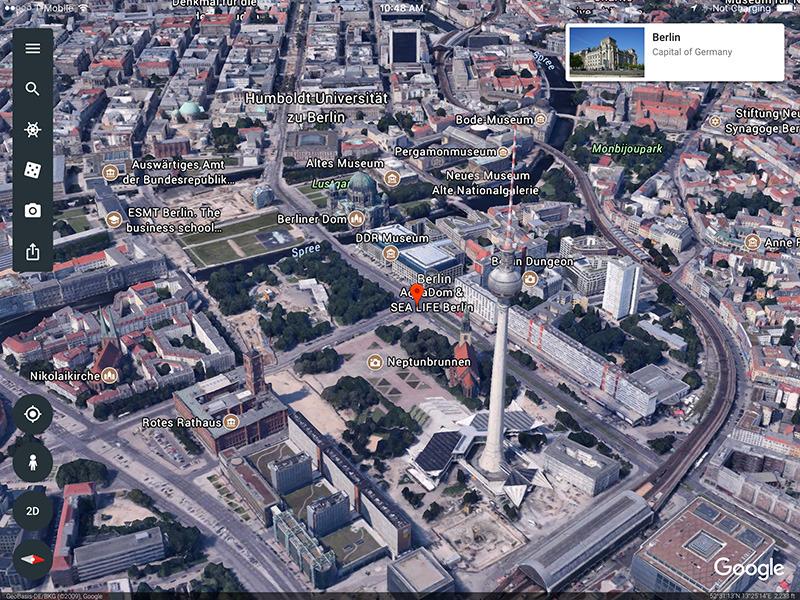The height and width of the screenshot is (600, 800).
Task: Open the camera postcard tool
Action: point(33,210)
